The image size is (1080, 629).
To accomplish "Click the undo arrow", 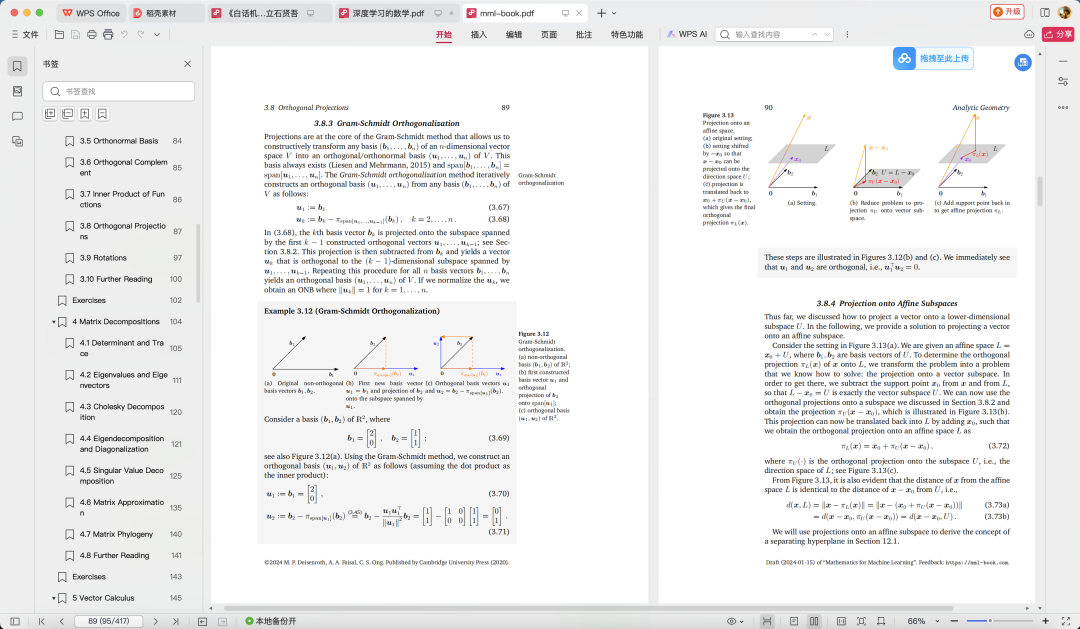I will pos(124,34).
